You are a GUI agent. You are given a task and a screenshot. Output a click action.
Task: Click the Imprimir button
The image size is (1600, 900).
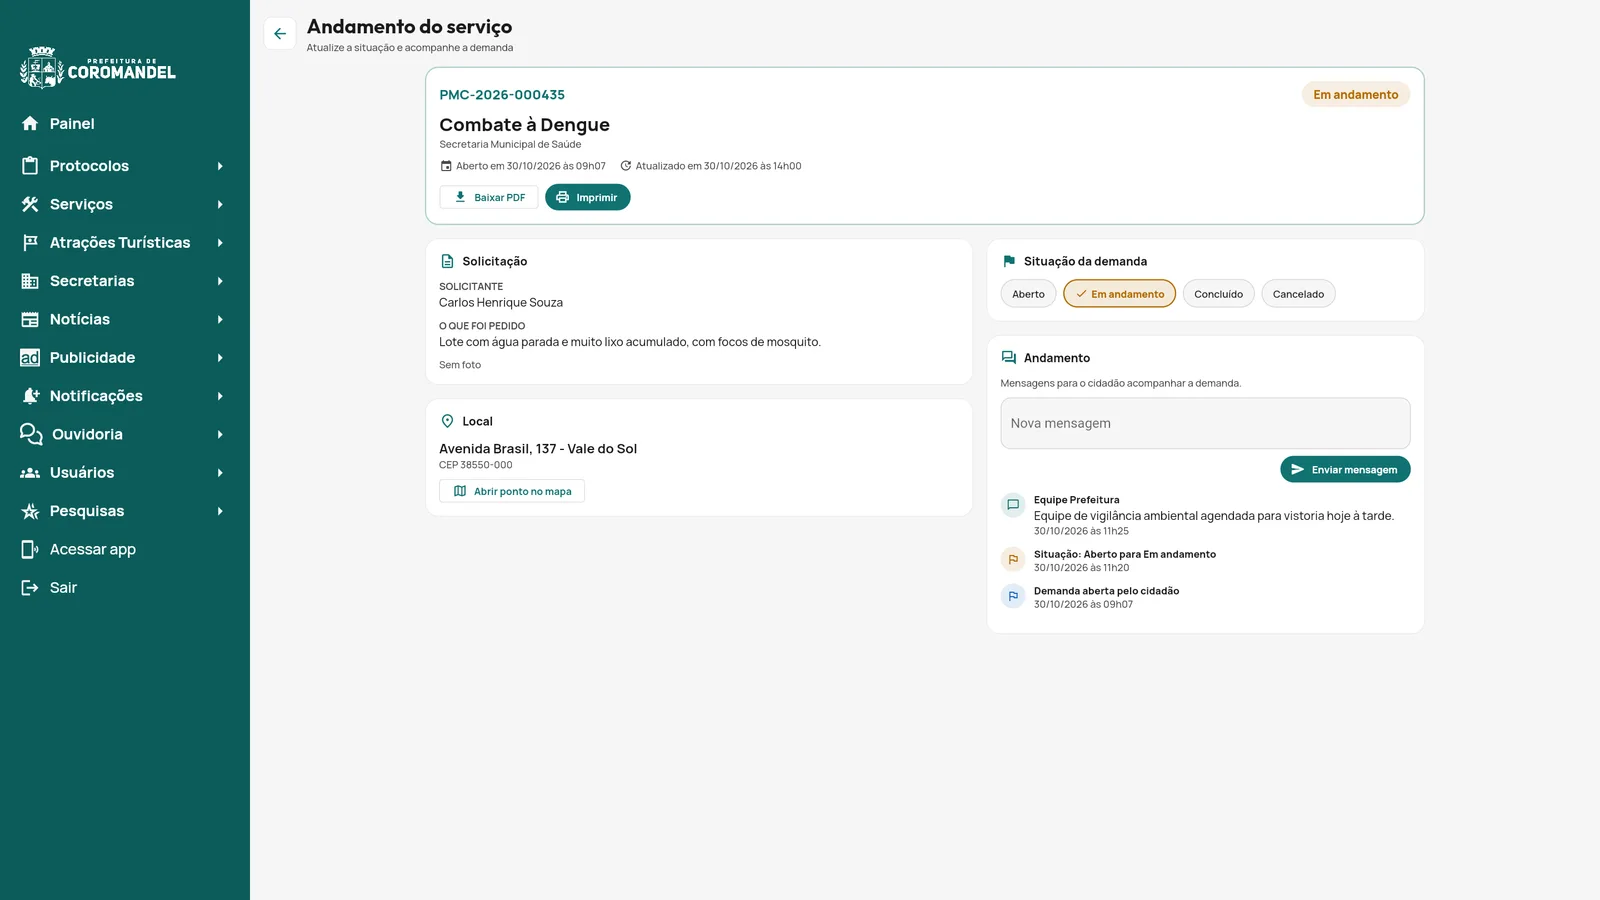coord(588,197)
